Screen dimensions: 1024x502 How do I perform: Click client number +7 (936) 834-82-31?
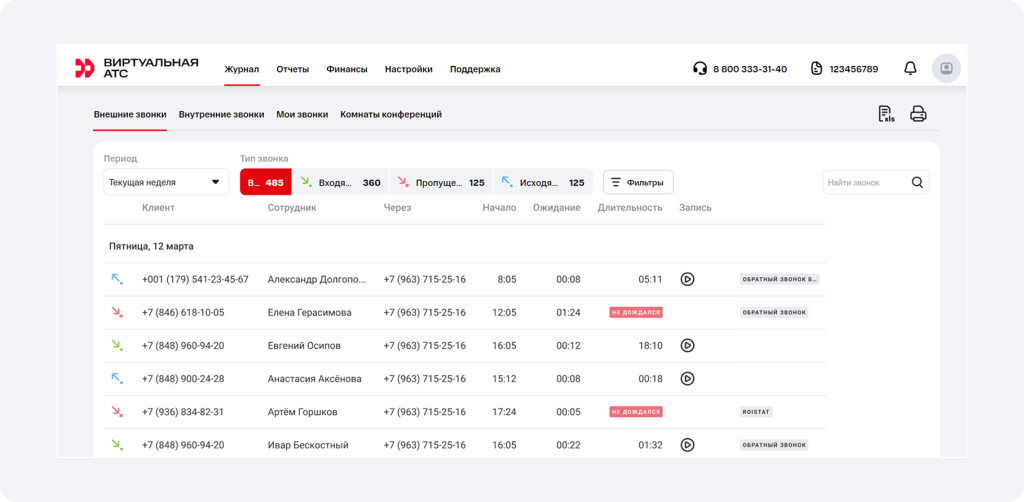click(x=183, y=412)
